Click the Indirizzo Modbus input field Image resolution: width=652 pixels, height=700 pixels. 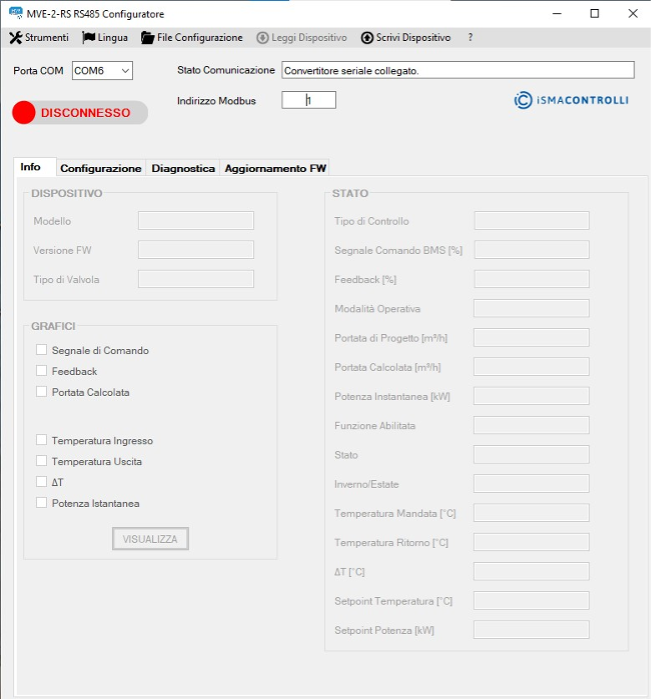[309, 100]
